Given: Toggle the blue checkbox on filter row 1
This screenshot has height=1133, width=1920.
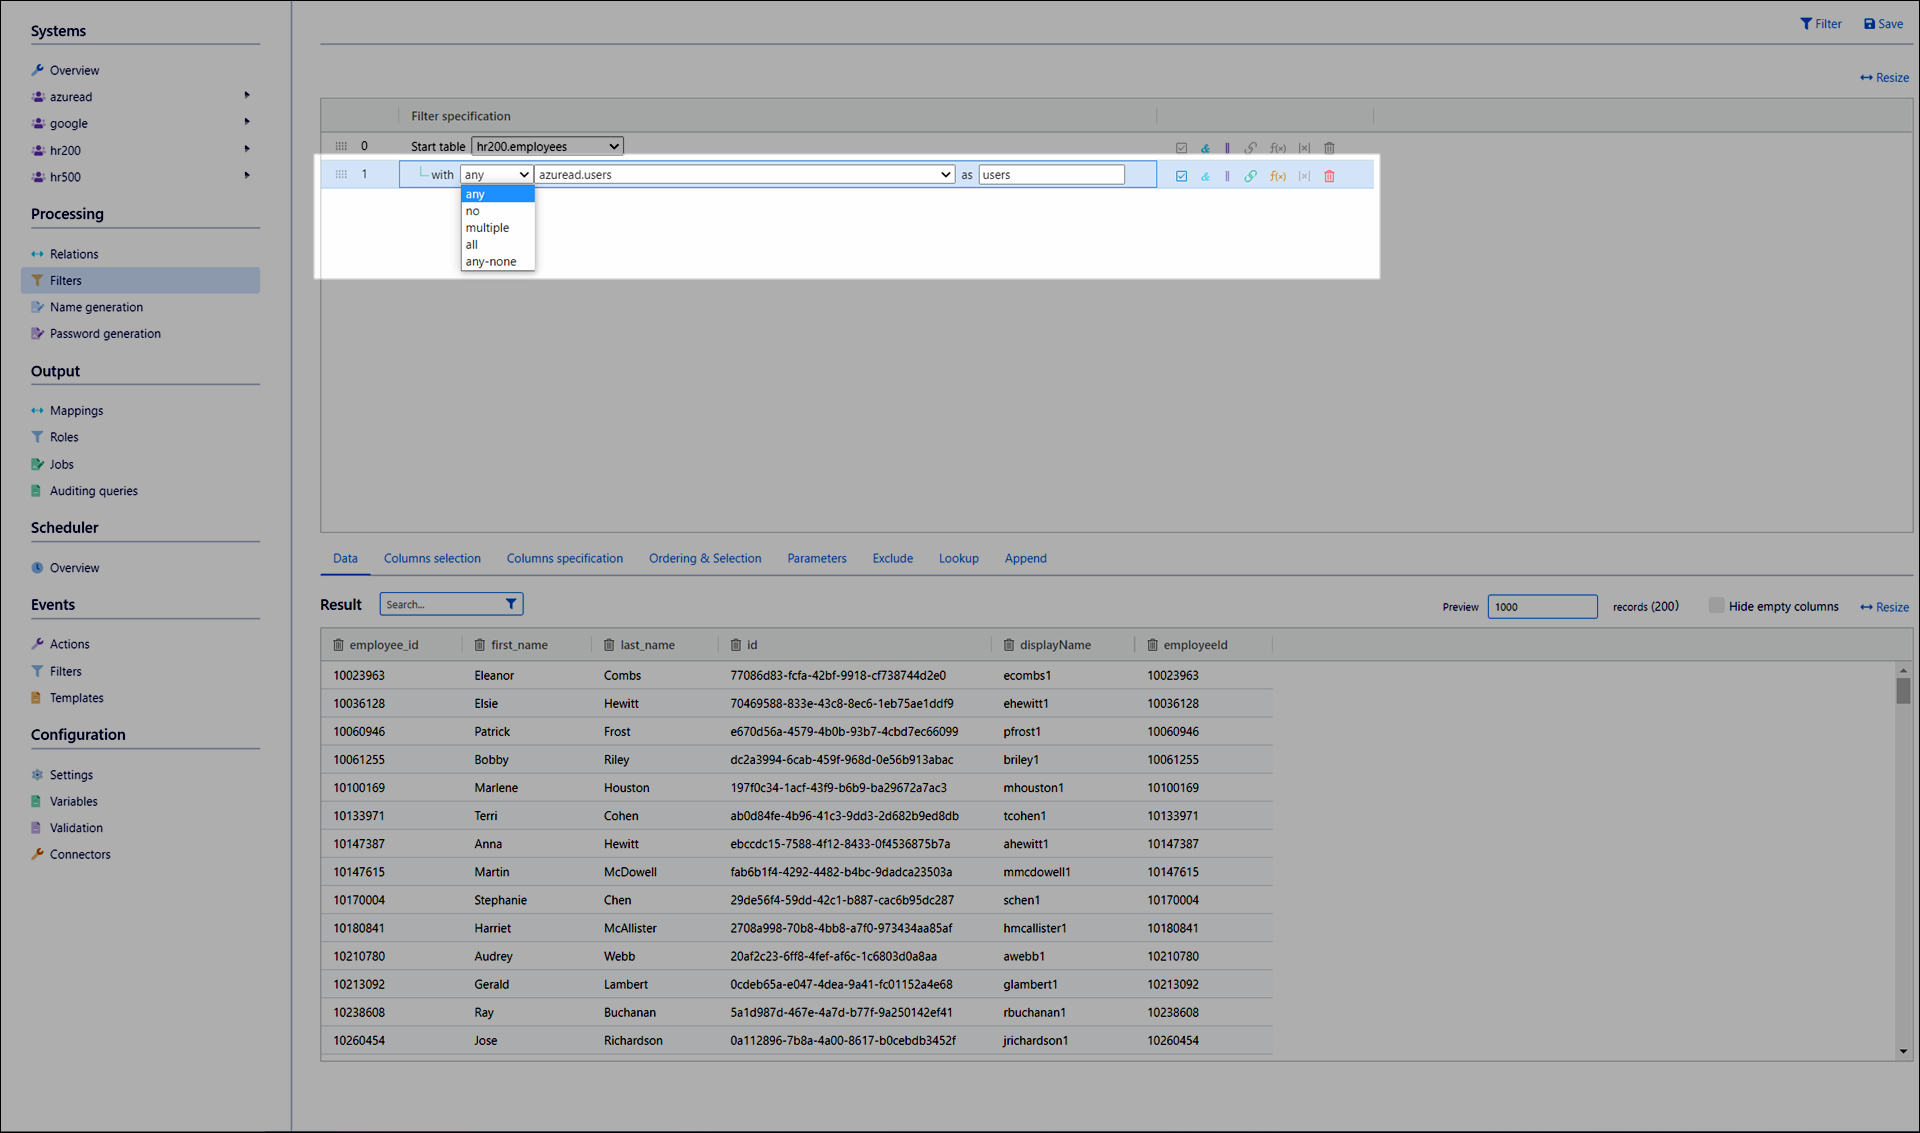Looking at the screenshot, I should pyautogui.click(x=1181, y=176).
